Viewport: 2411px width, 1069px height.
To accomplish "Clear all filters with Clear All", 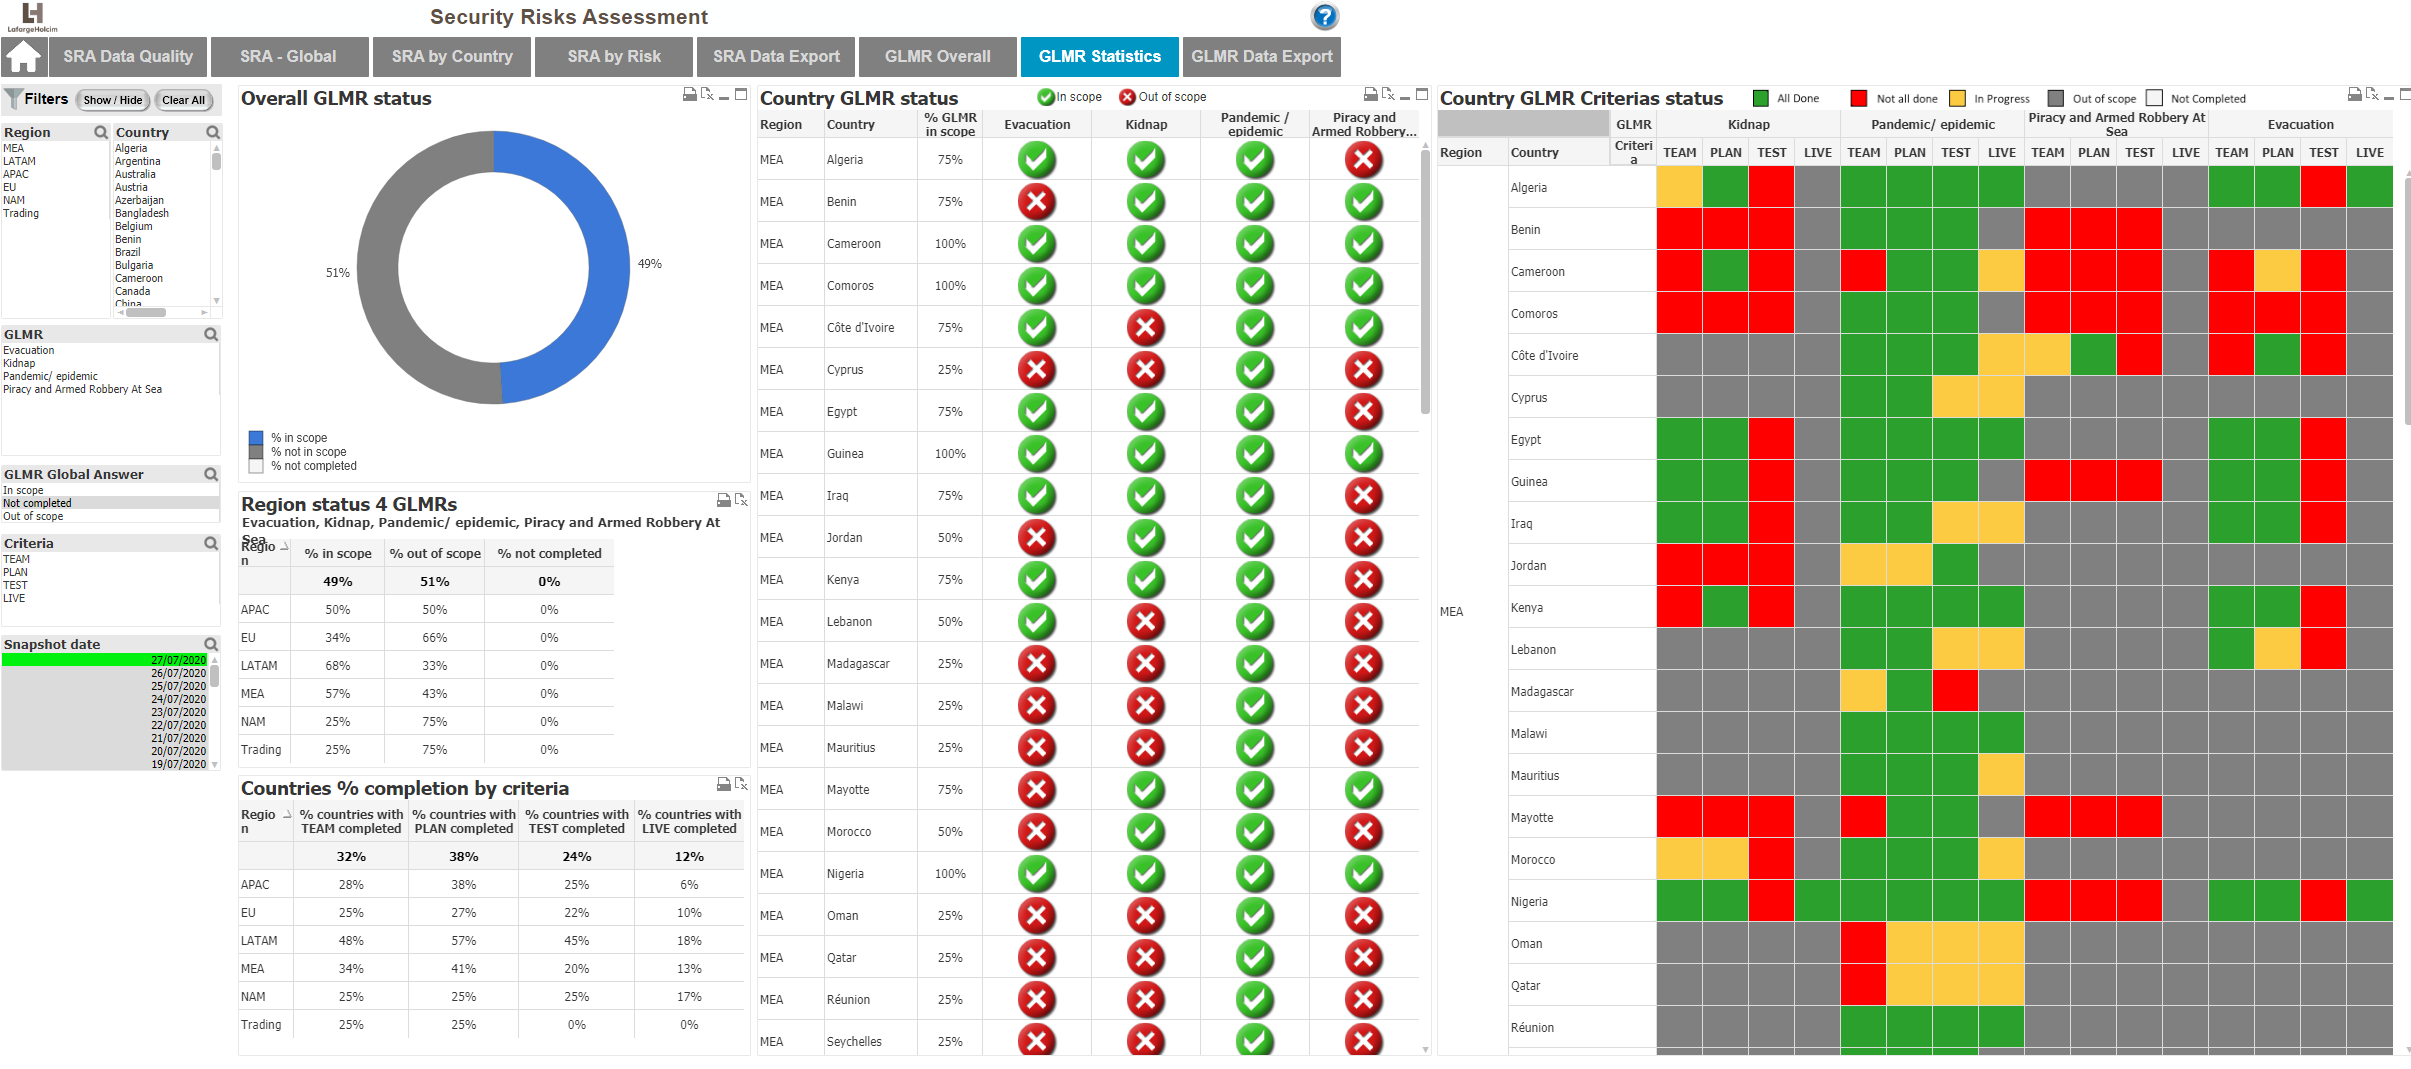I will (x=183, y=100).
